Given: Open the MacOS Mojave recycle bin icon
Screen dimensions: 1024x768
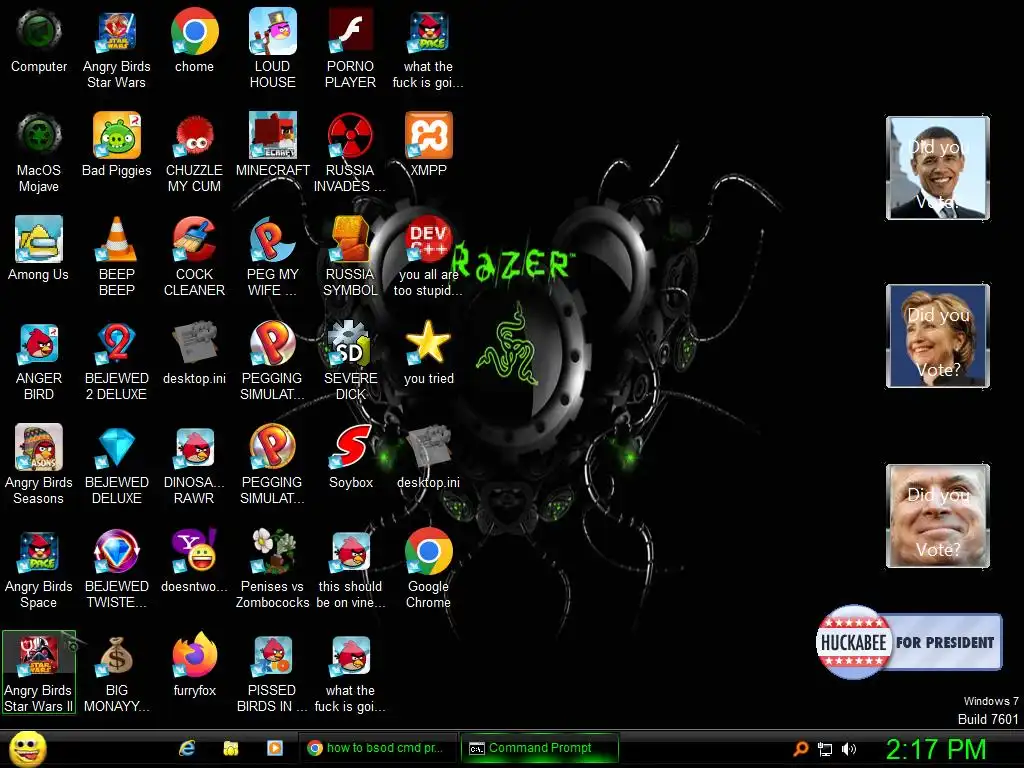Looking at the screenshot, I should (39, 153).
